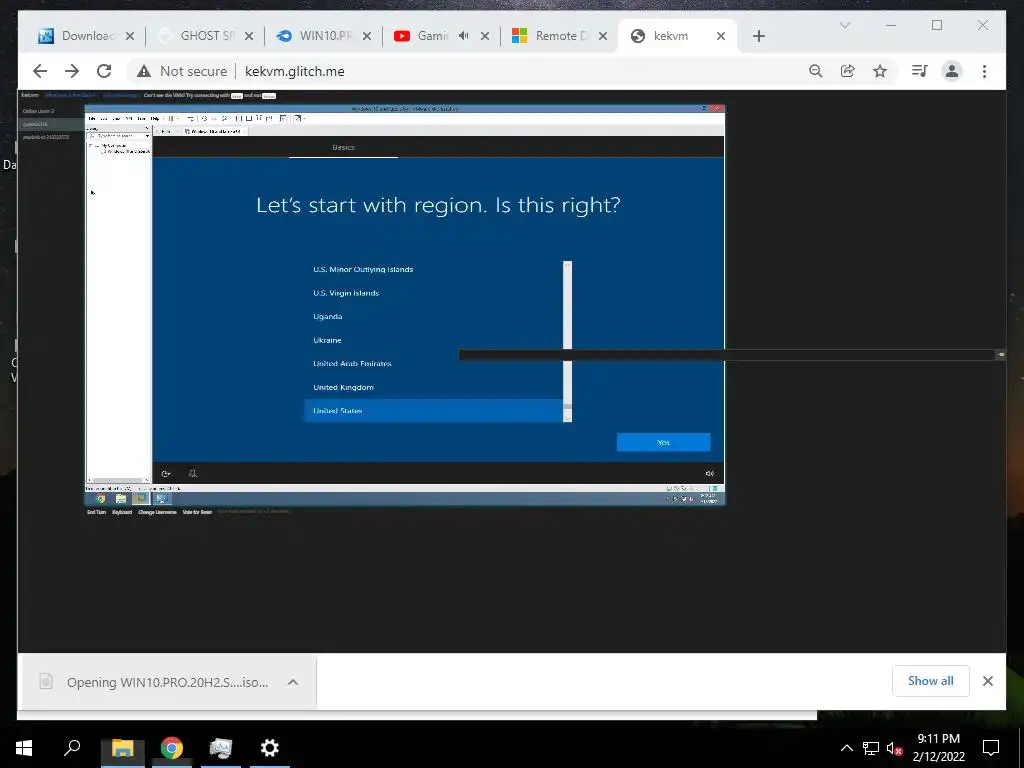Bookmark this page with the star
The image size is (1024, 768).
click(x=880, y=71)
